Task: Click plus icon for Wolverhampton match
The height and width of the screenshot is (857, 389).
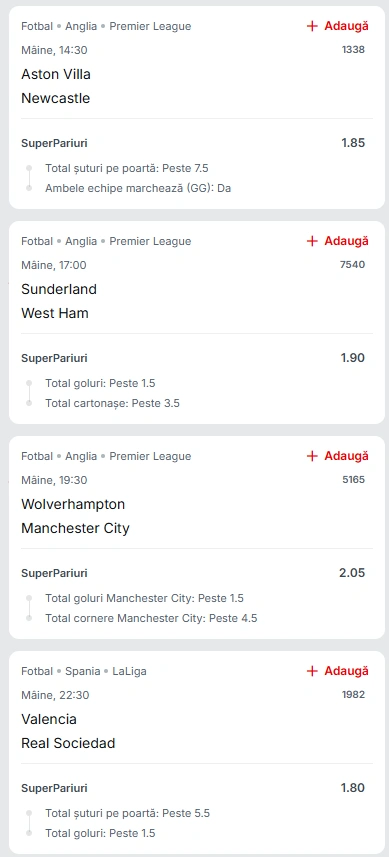Action: pyautogui.click(x=312, y=456)
